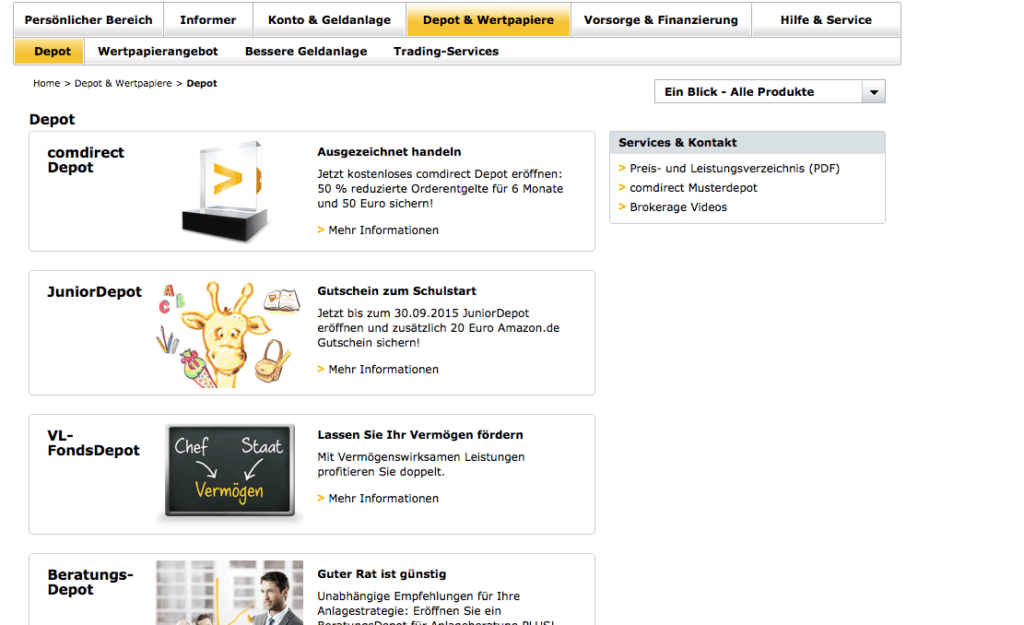Click the dropdown arrow beside Alle Produkte
Image resolution: width=1024 pixels, height=625 pixels.
tap(874, 92)
